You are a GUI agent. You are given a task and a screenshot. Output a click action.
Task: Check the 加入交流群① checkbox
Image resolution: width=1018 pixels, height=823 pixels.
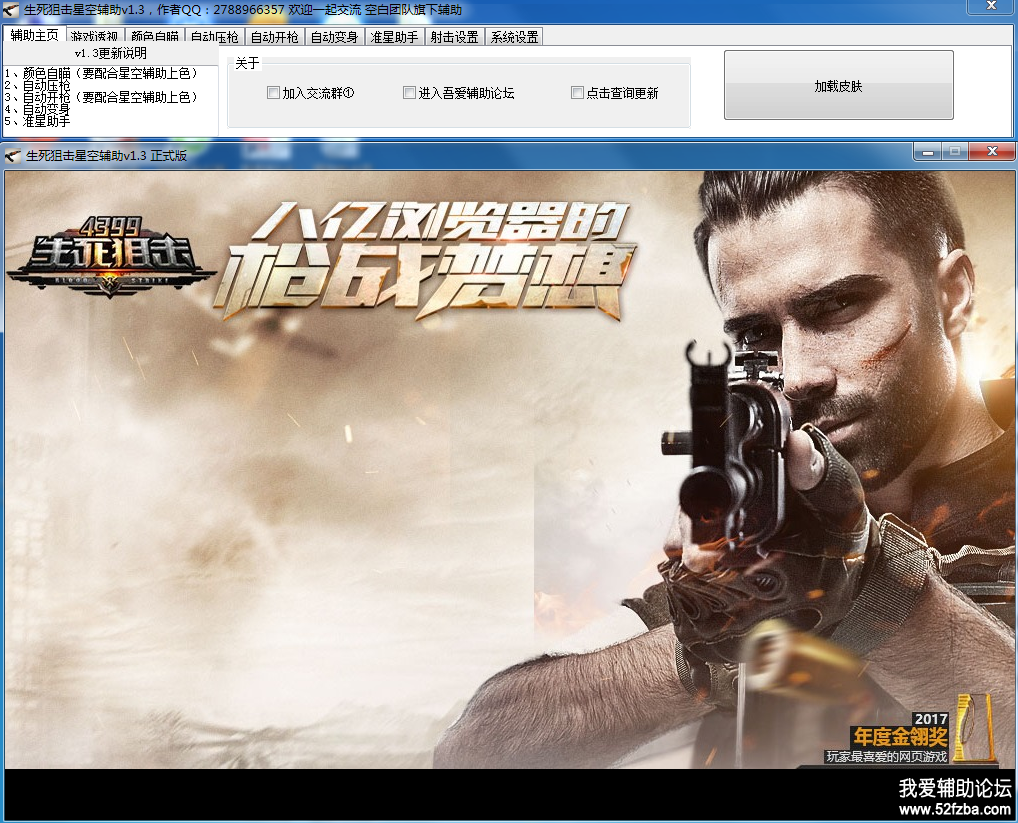(x=273, y=93)
